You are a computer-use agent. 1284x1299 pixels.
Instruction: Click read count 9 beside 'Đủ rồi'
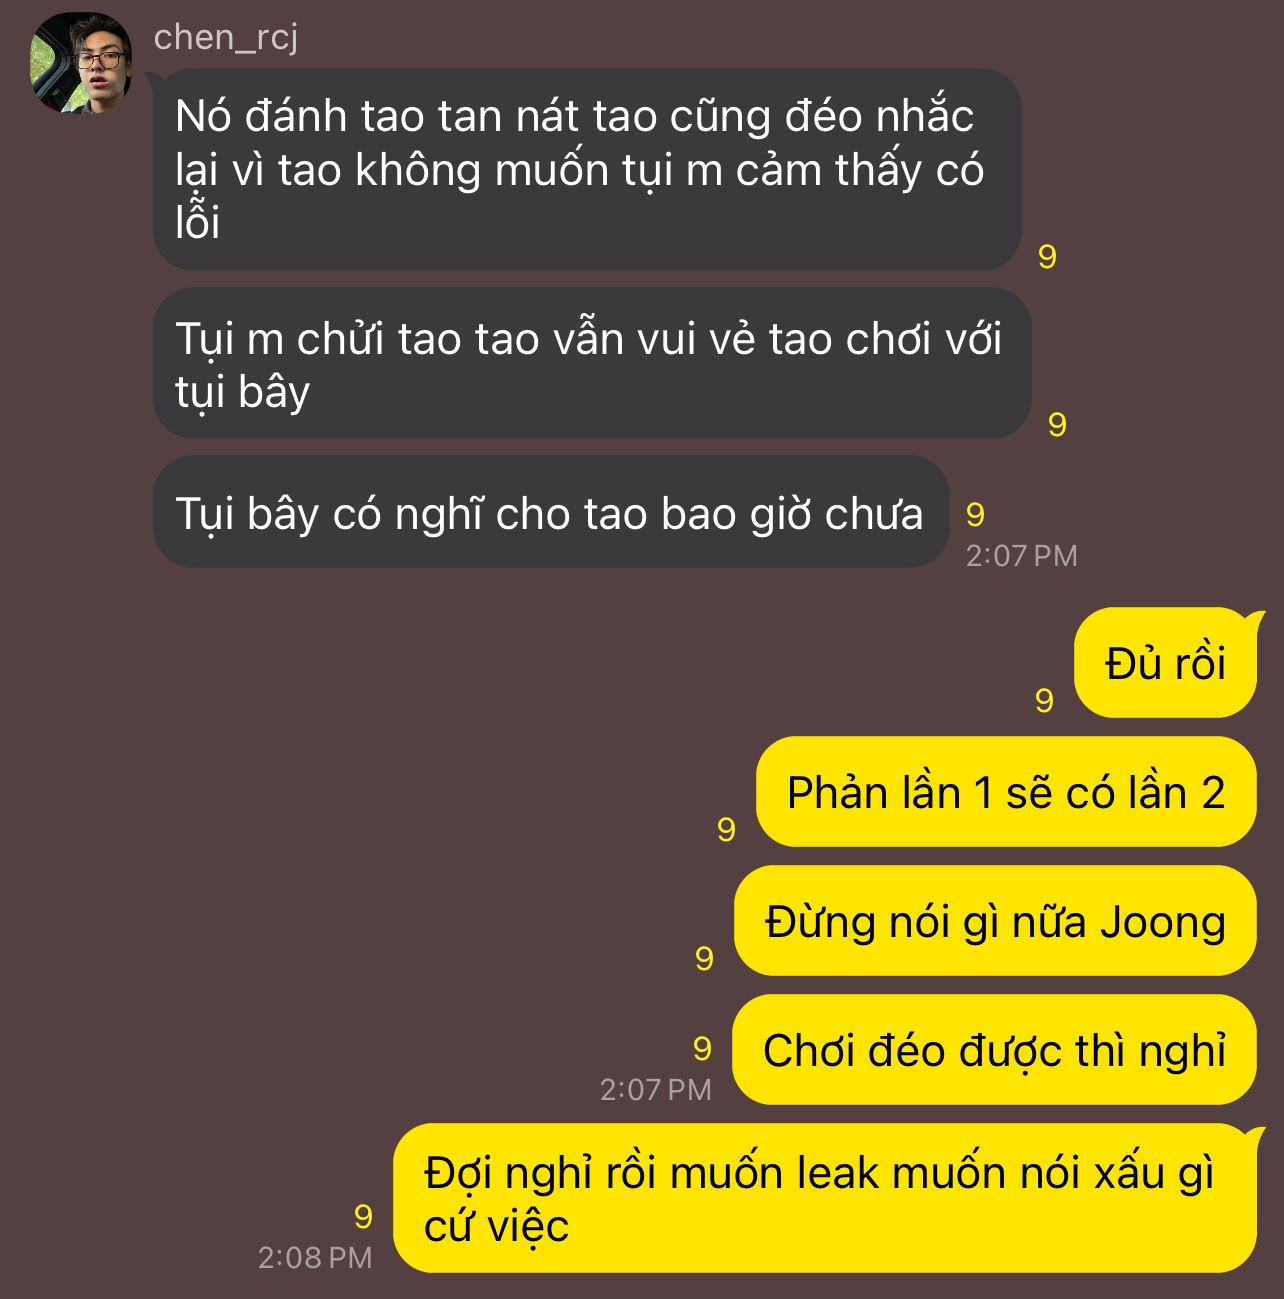tap(1044, 701)
